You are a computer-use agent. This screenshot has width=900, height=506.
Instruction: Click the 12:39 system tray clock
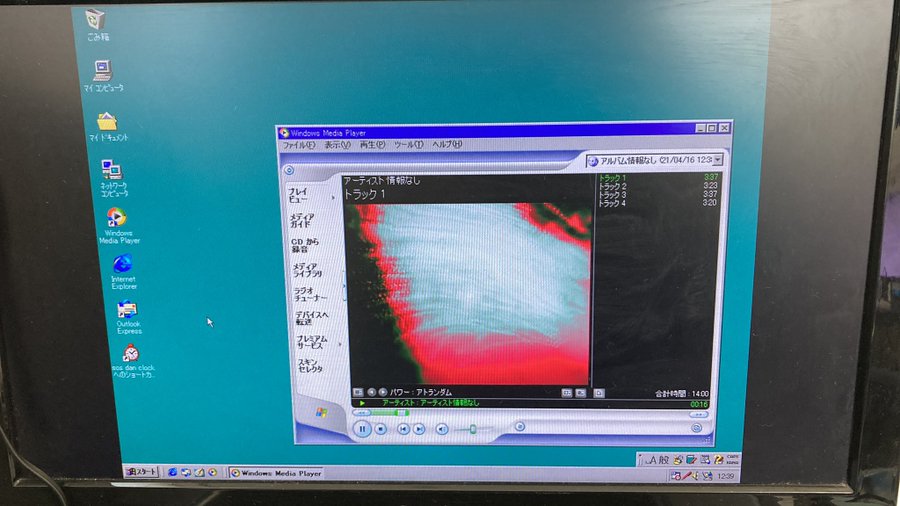click(726, 476)
